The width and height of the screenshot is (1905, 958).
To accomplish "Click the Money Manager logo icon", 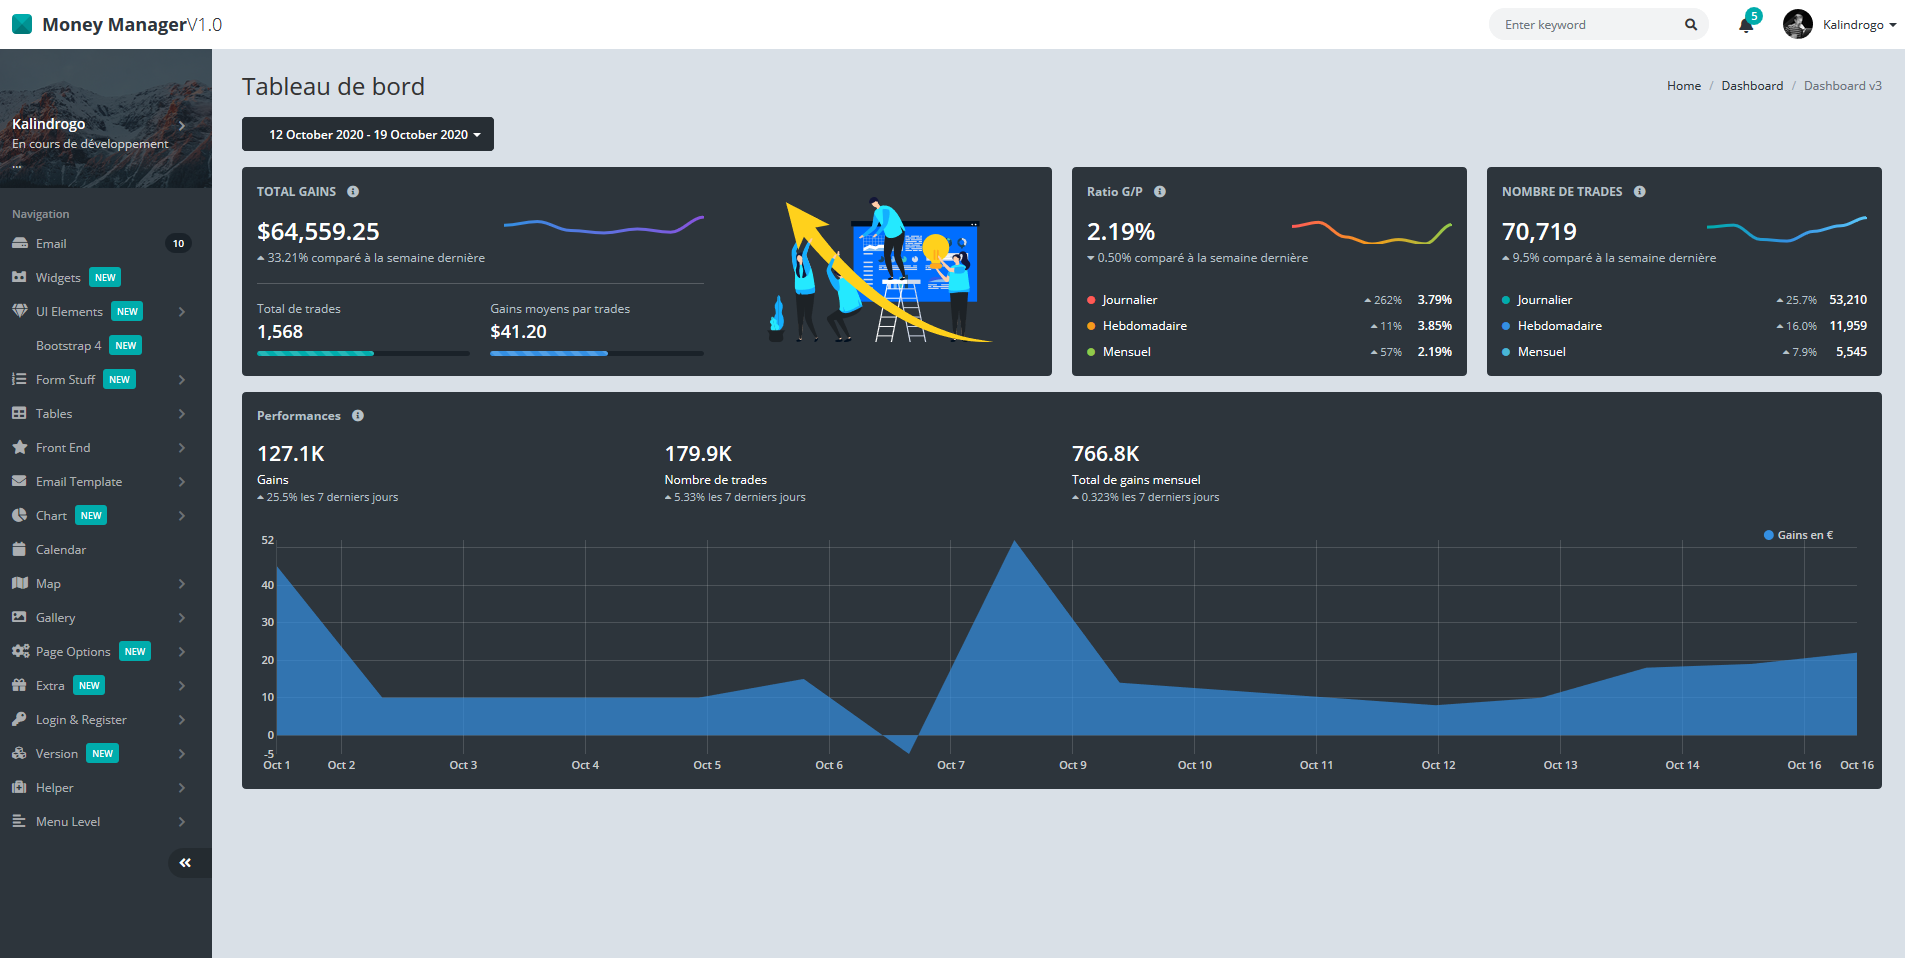I will 22,24.
